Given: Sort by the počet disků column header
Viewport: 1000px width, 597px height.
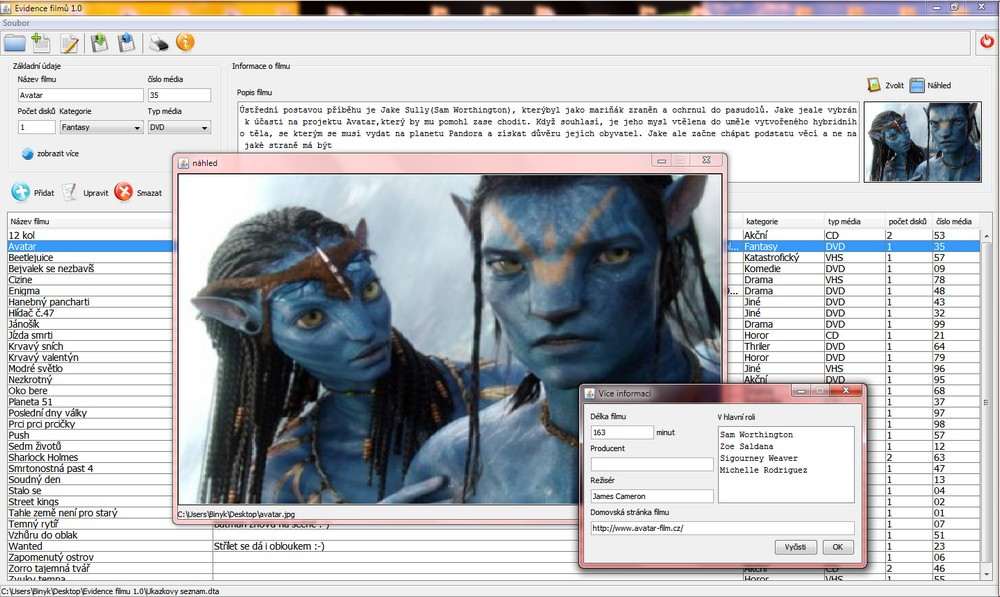Looking at the screenshot, I should 908,221.
